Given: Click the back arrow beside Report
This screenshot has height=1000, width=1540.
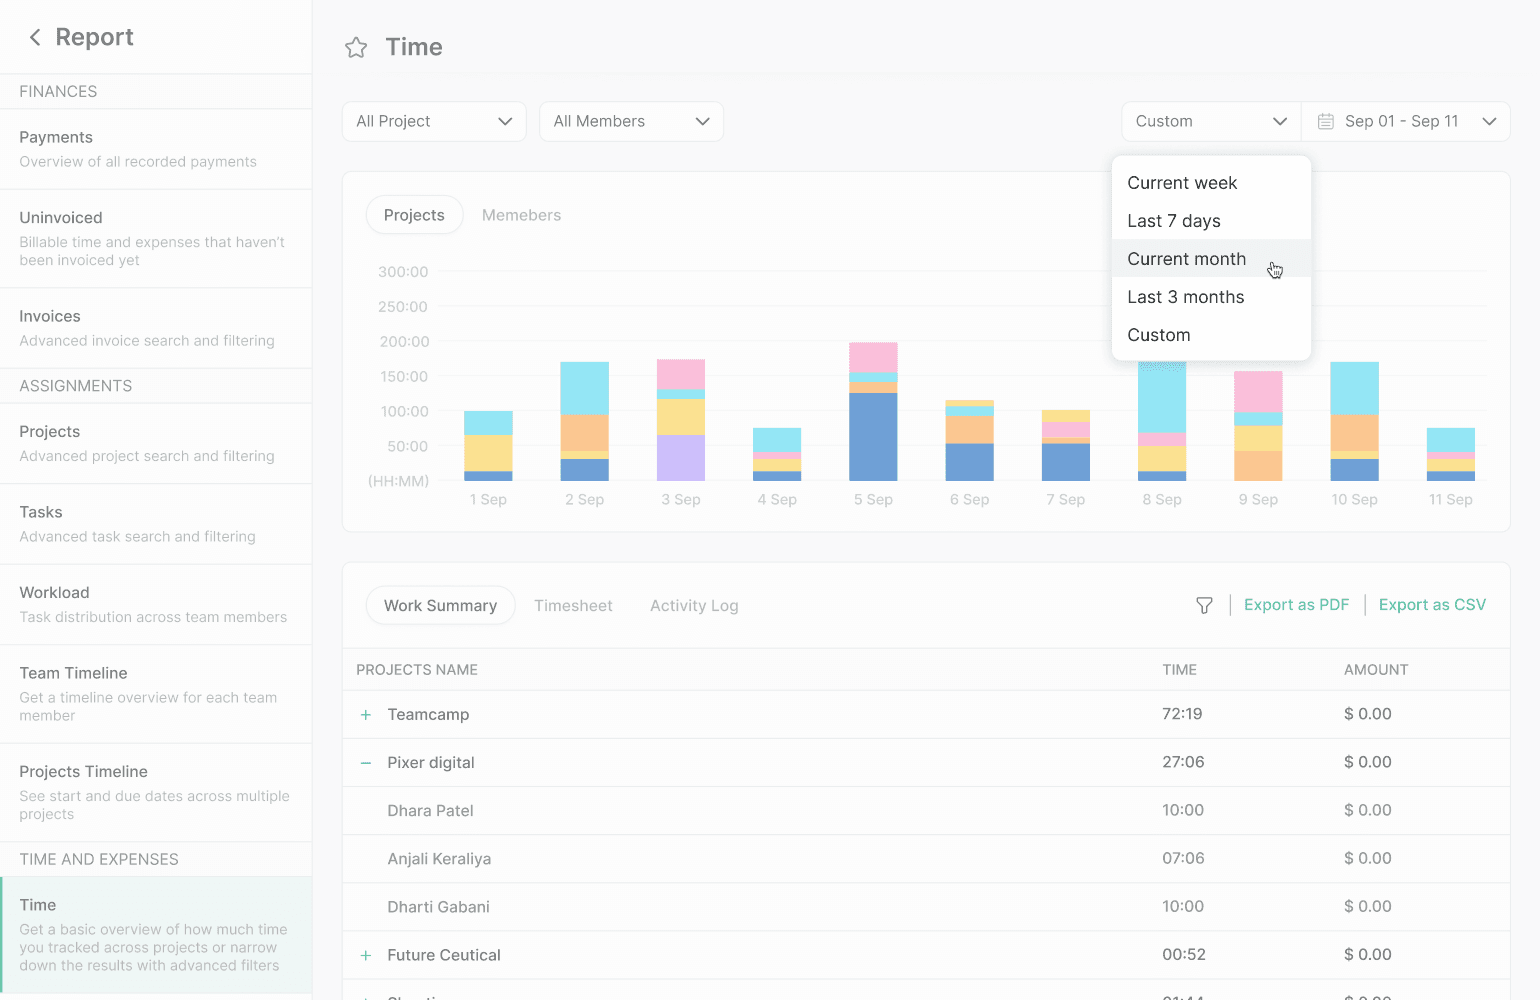Looking at the screenshot, I should click(35, 38).
